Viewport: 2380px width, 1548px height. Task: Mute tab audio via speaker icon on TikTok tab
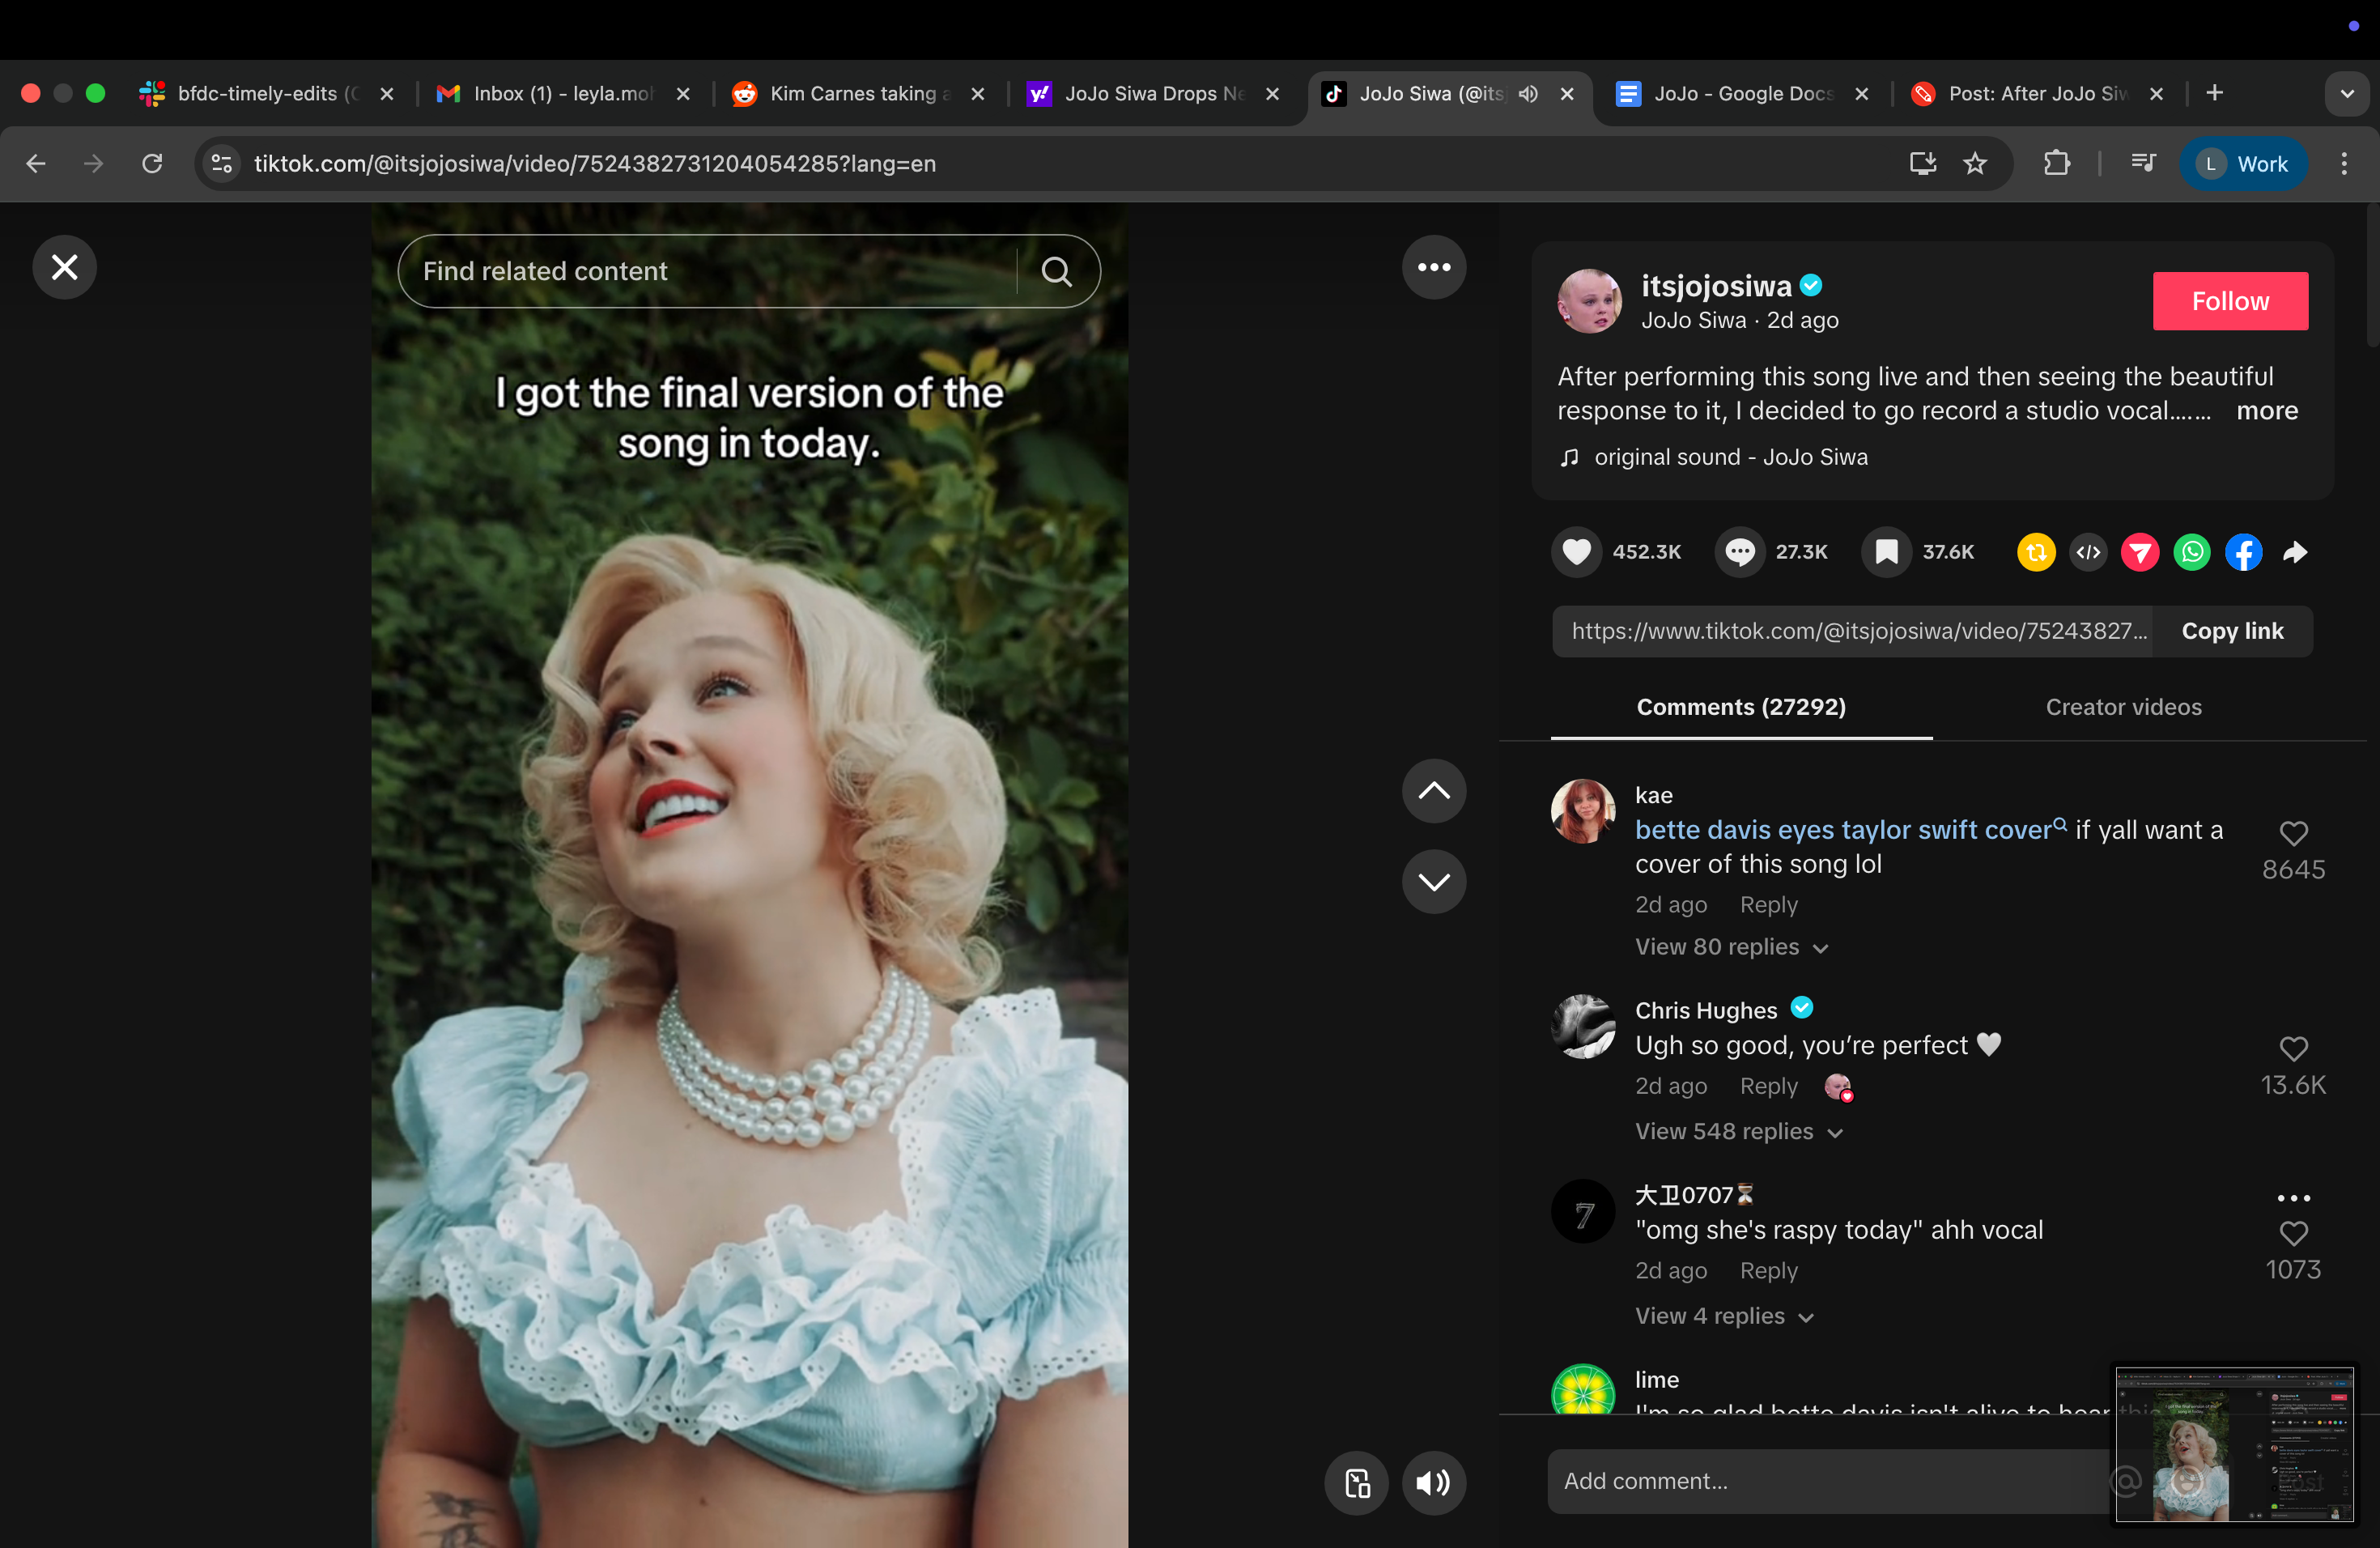[x=1528, y=94]
